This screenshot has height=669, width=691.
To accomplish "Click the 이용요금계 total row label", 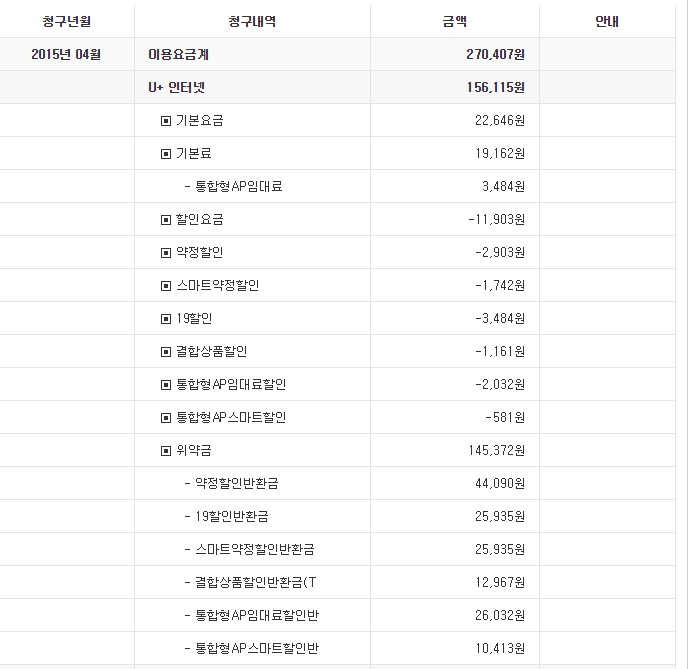I will 178,54.
